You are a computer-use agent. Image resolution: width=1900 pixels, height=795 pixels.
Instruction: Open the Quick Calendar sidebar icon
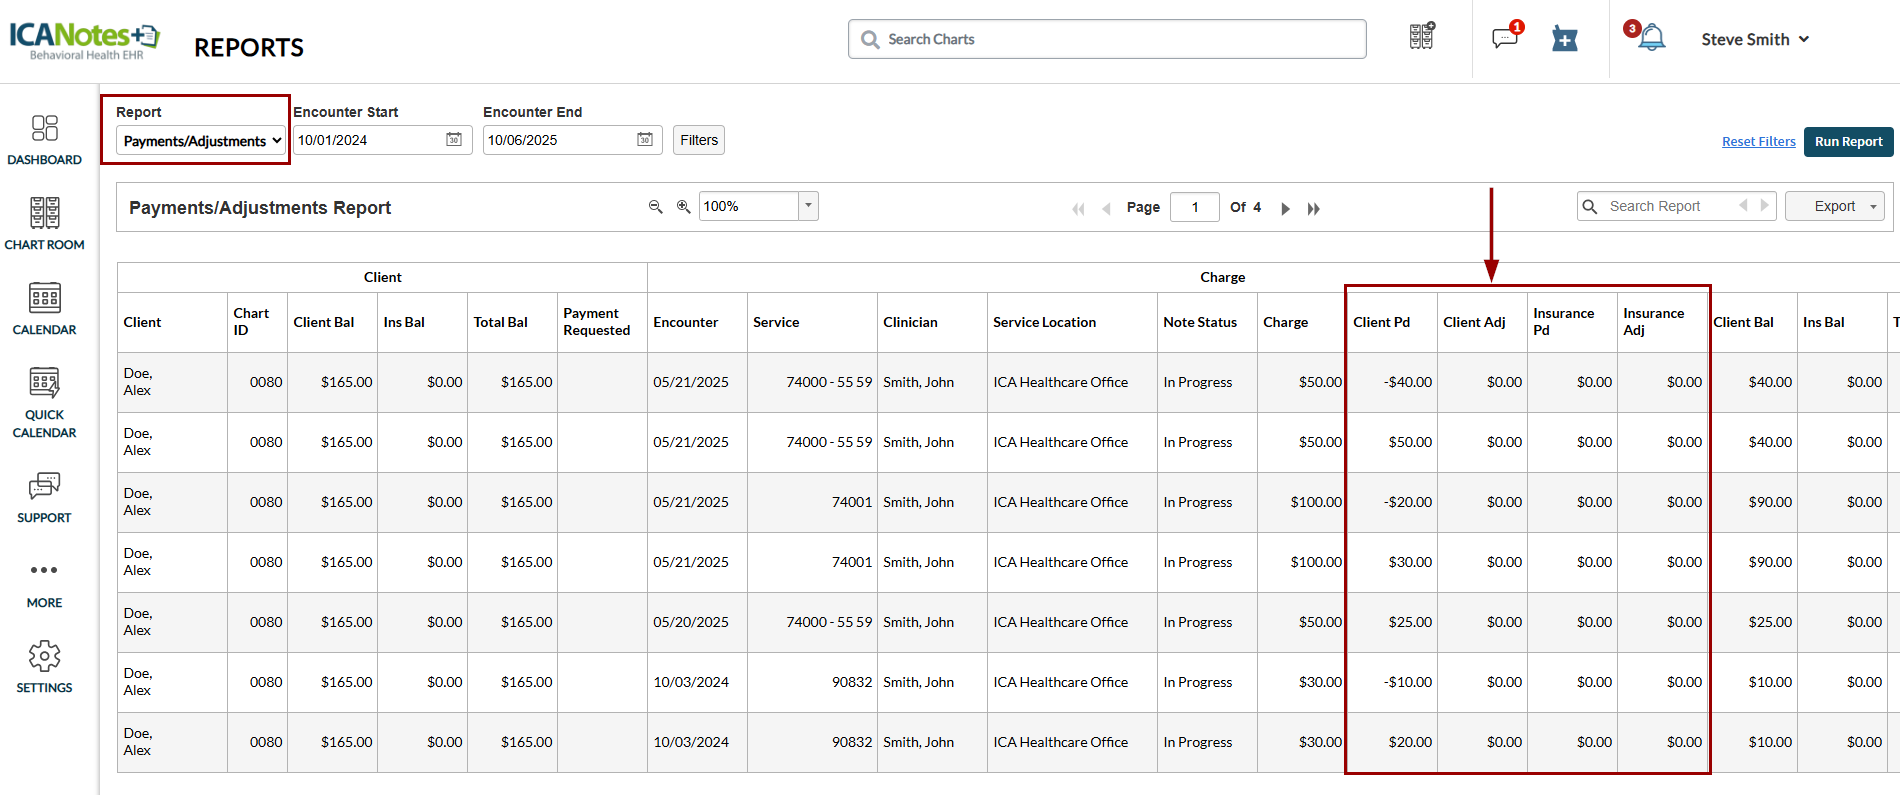[x=45, y=382]
